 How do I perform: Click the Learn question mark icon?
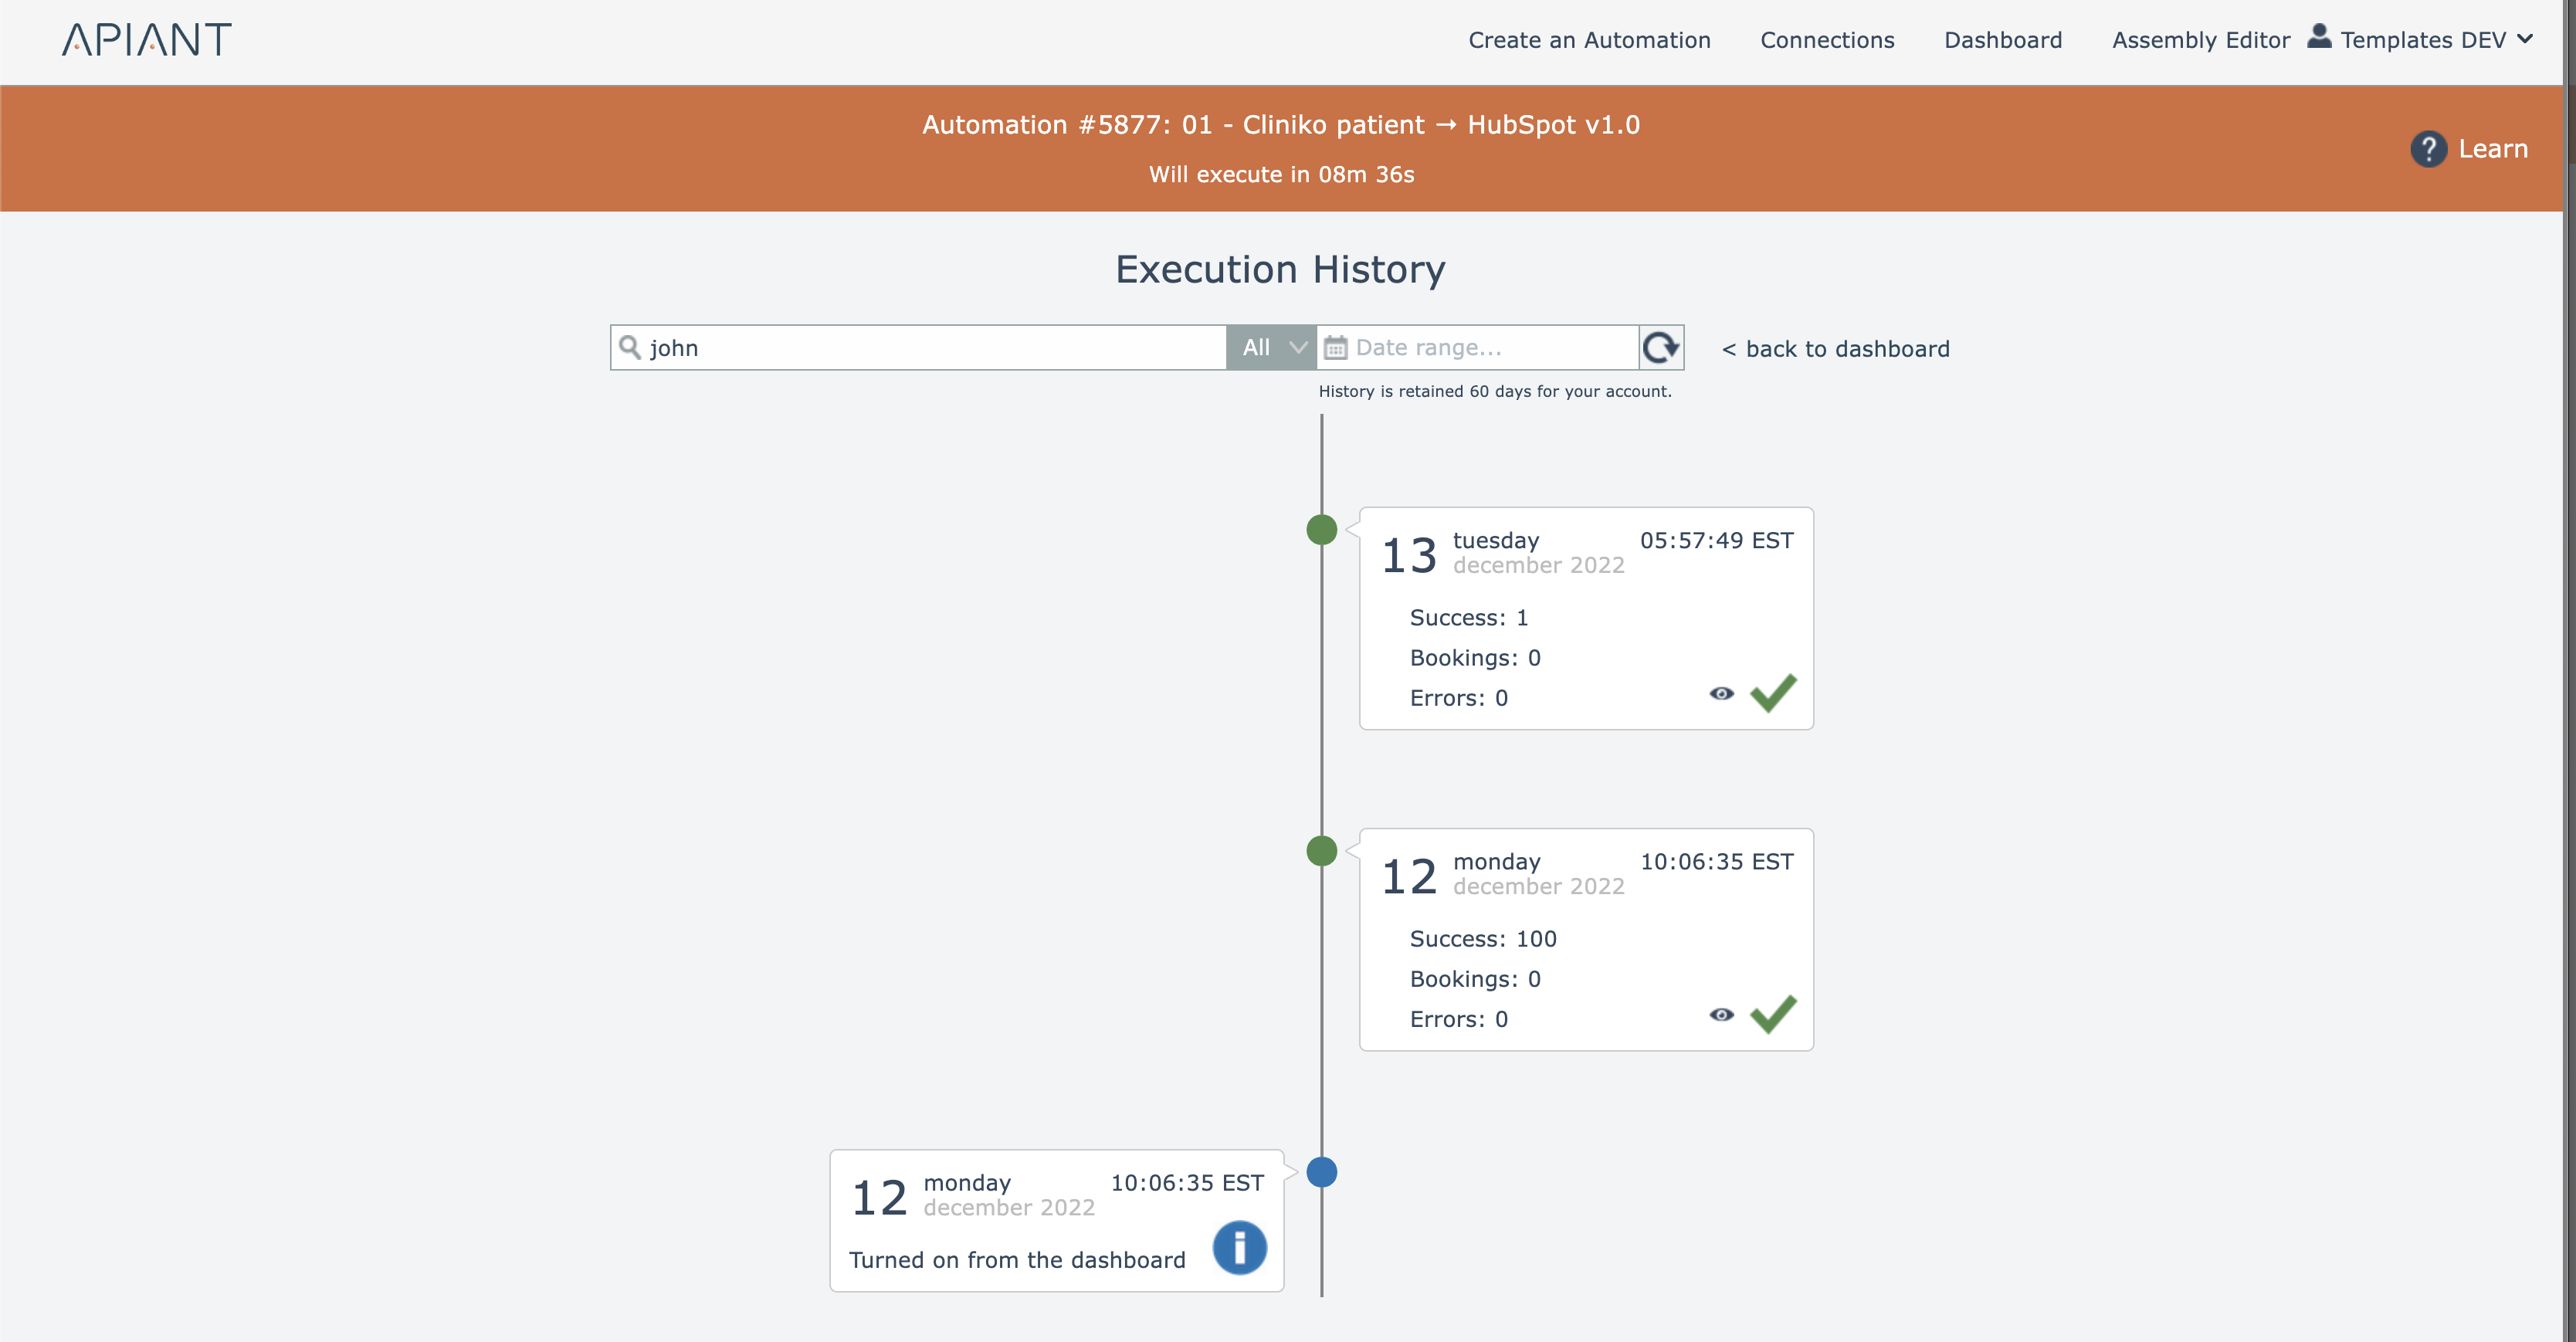(2428, 149)
